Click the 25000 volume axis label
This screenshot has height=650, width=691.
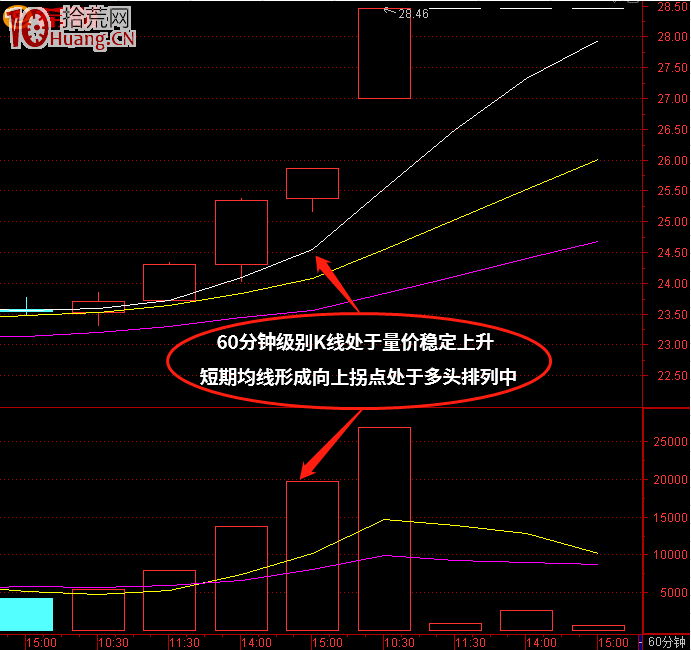pos(670,442)
